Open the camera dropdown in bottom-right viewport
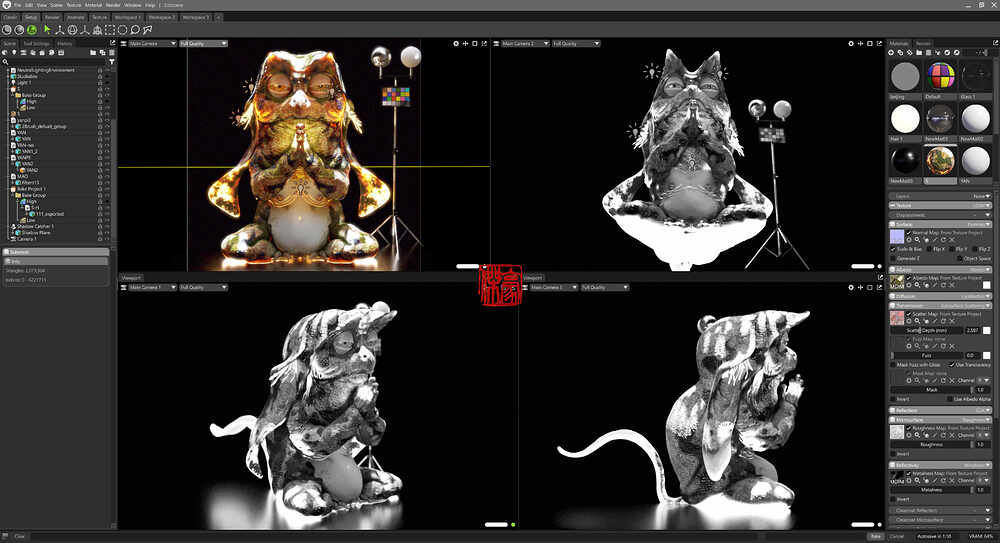1000x543 pixels. pos(554,287)
